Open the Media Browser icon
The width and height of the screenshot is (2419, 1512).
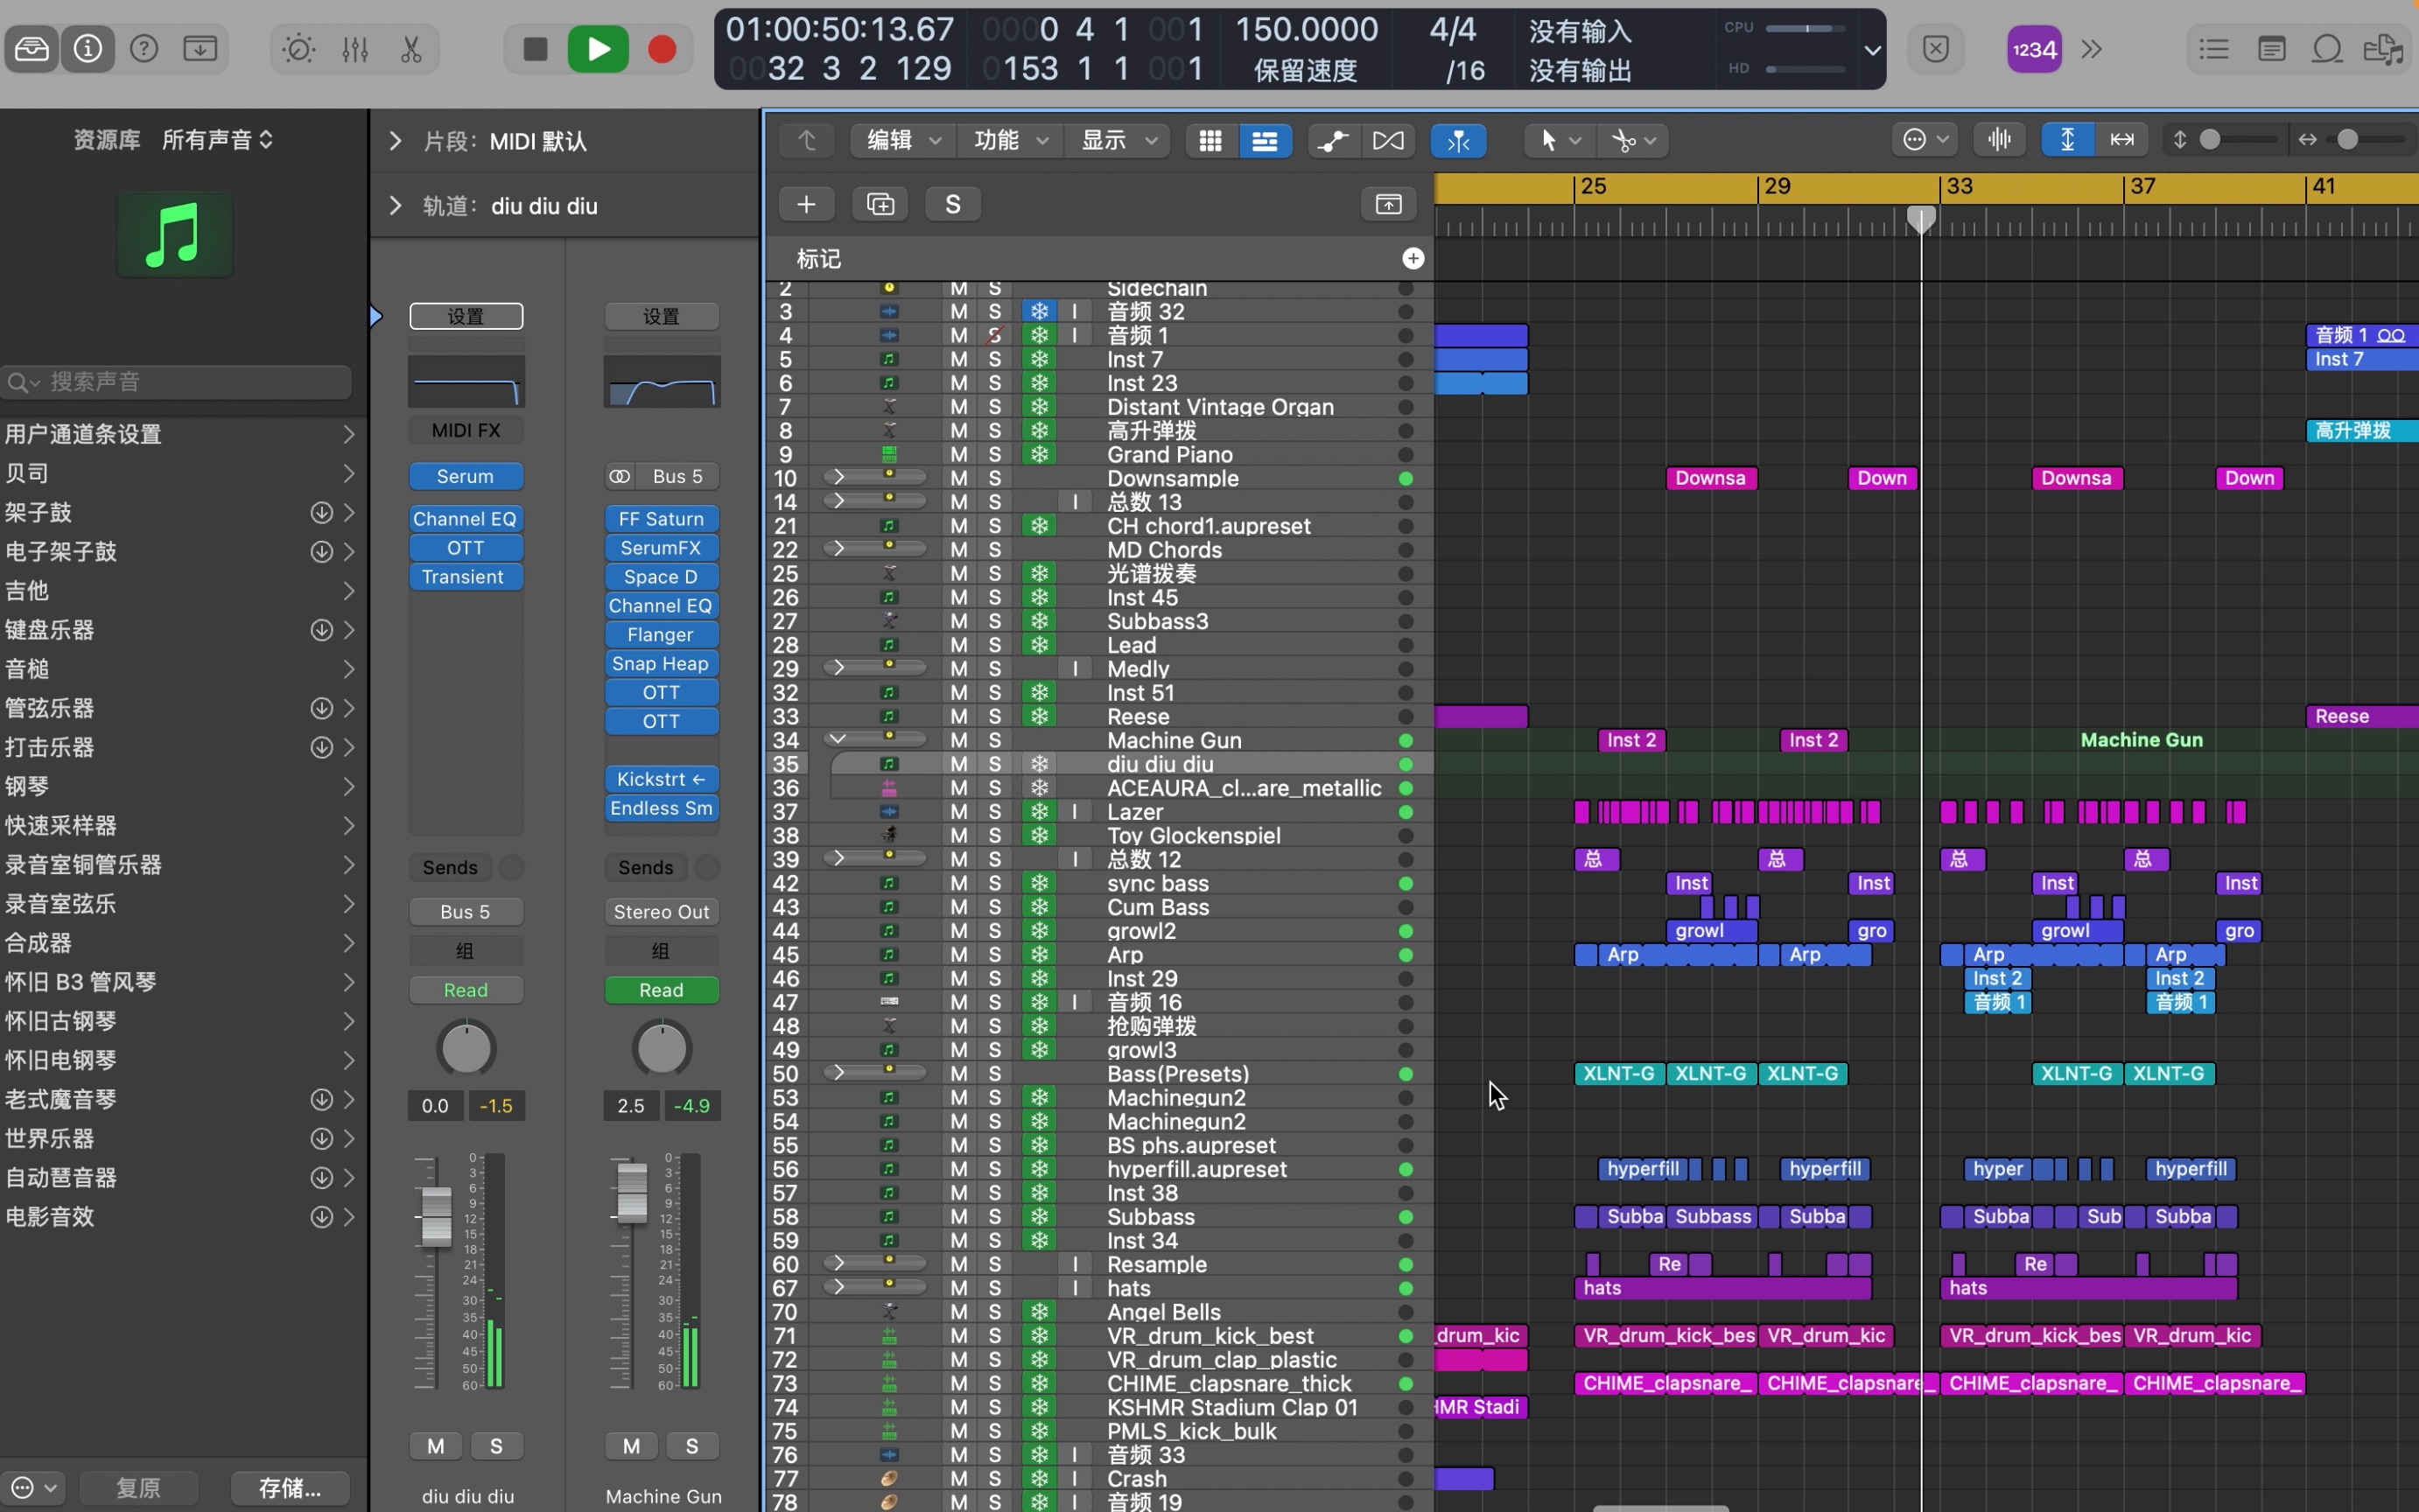(2384, 49)
